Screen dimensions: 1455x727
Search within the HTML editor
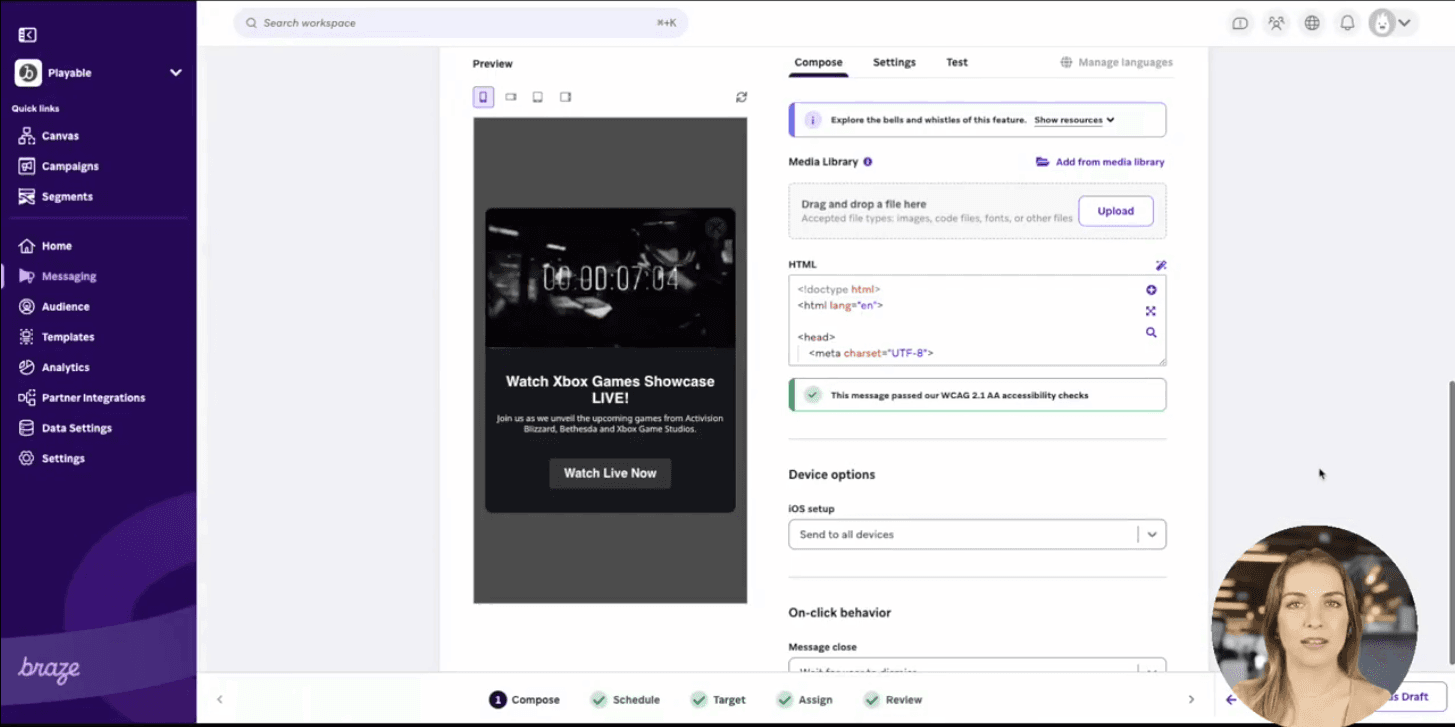1151,333
